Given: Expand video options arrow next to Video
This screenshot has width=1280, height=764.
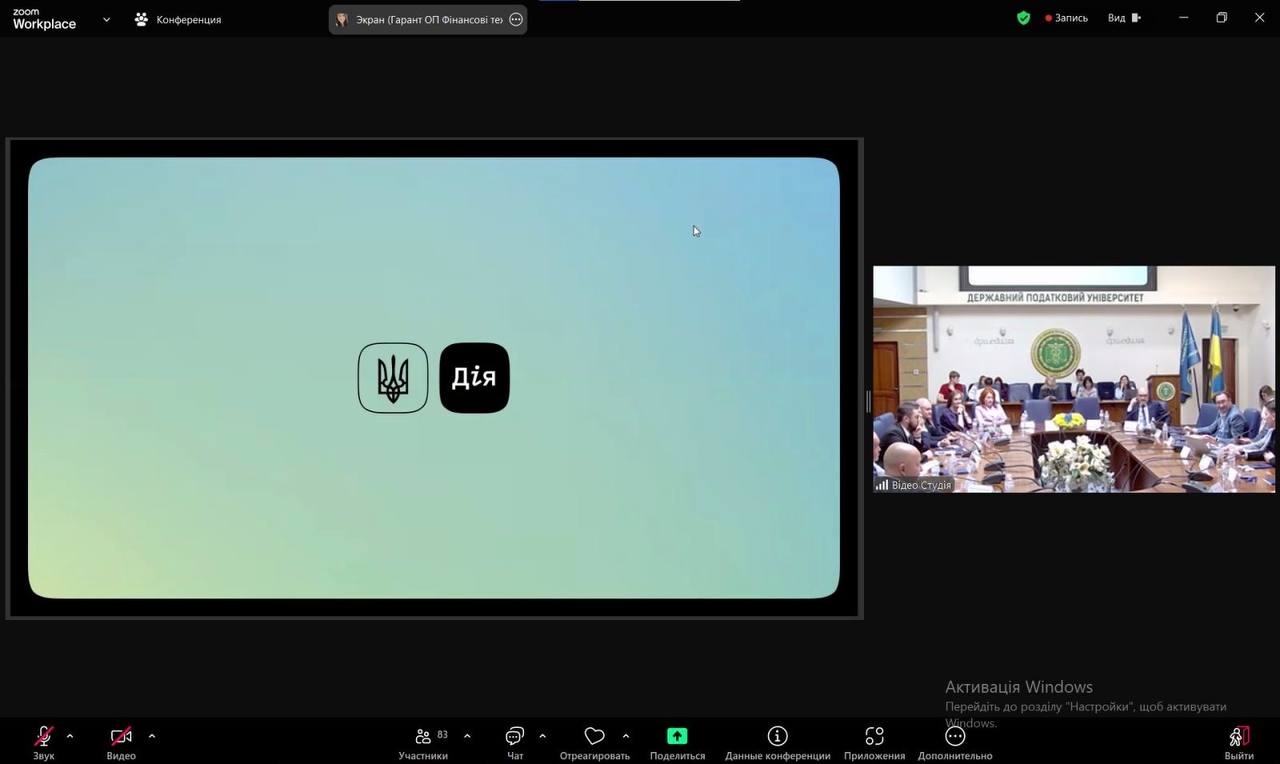Looking at the screenshot, I should tap(152, 736).
